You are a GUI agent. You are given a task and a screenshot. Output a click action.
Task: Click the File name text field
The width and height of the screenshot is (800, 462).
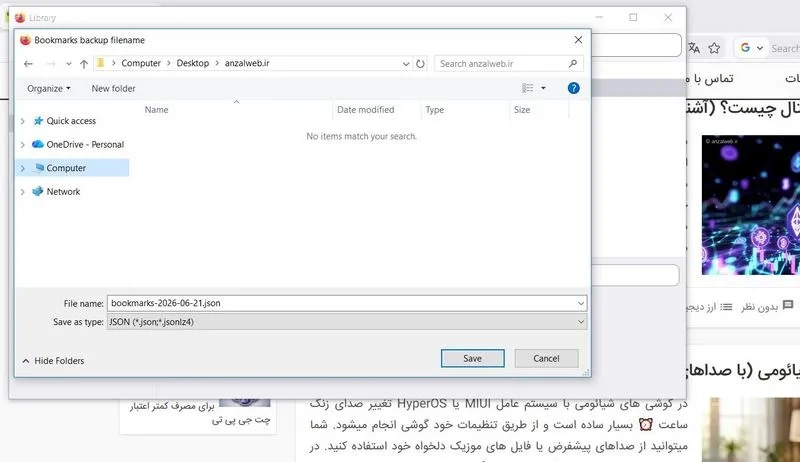[341, 303]
